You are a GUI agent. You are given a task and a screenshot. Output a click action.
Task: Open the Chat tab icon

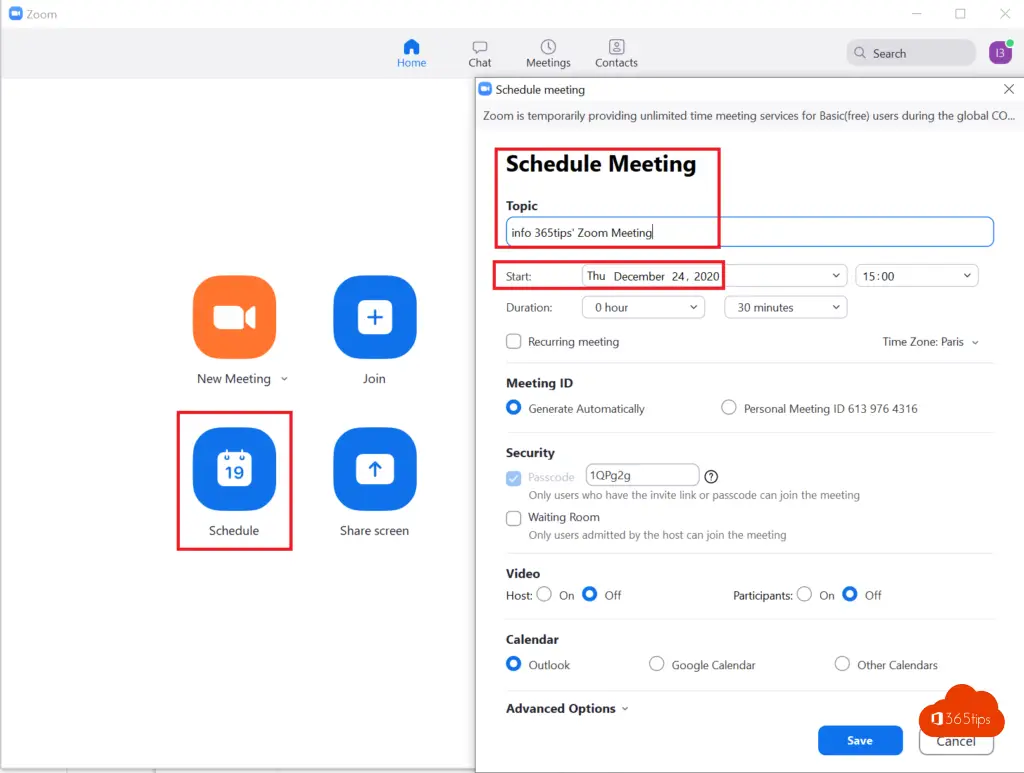tap(480, 48)
